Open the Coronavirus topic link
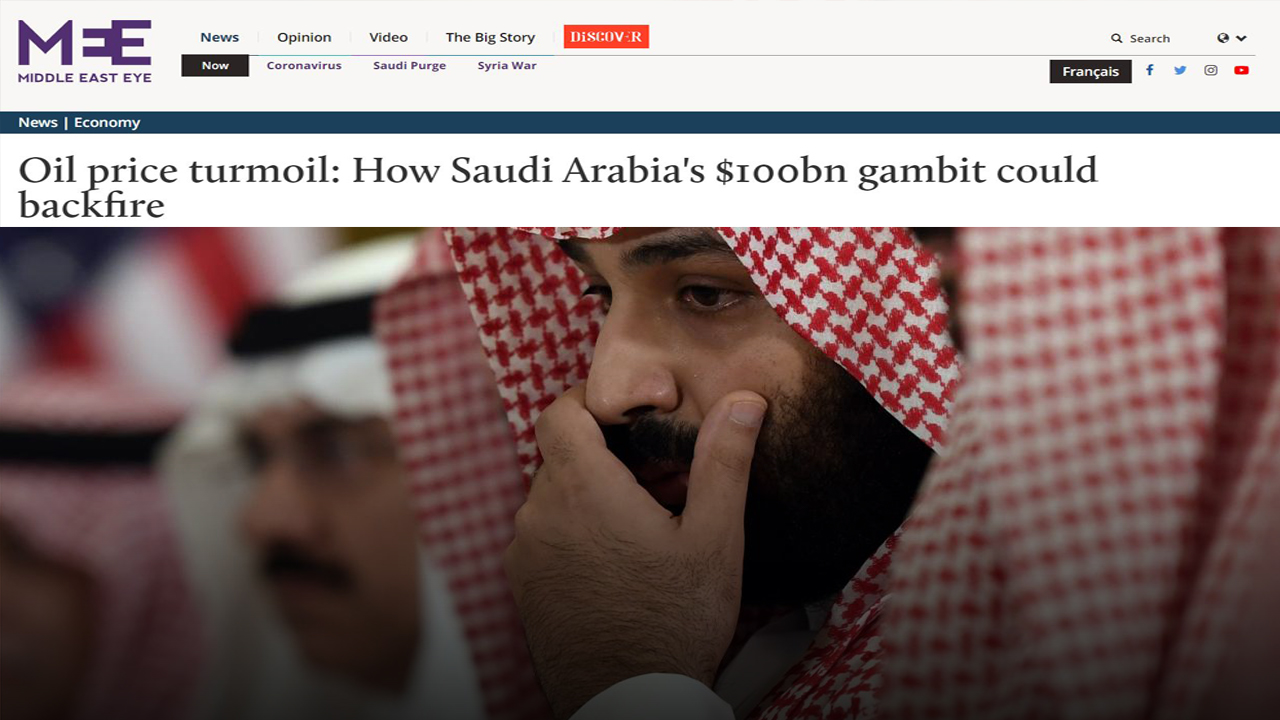The image size is (1280, 720). [x=304, y=66]
